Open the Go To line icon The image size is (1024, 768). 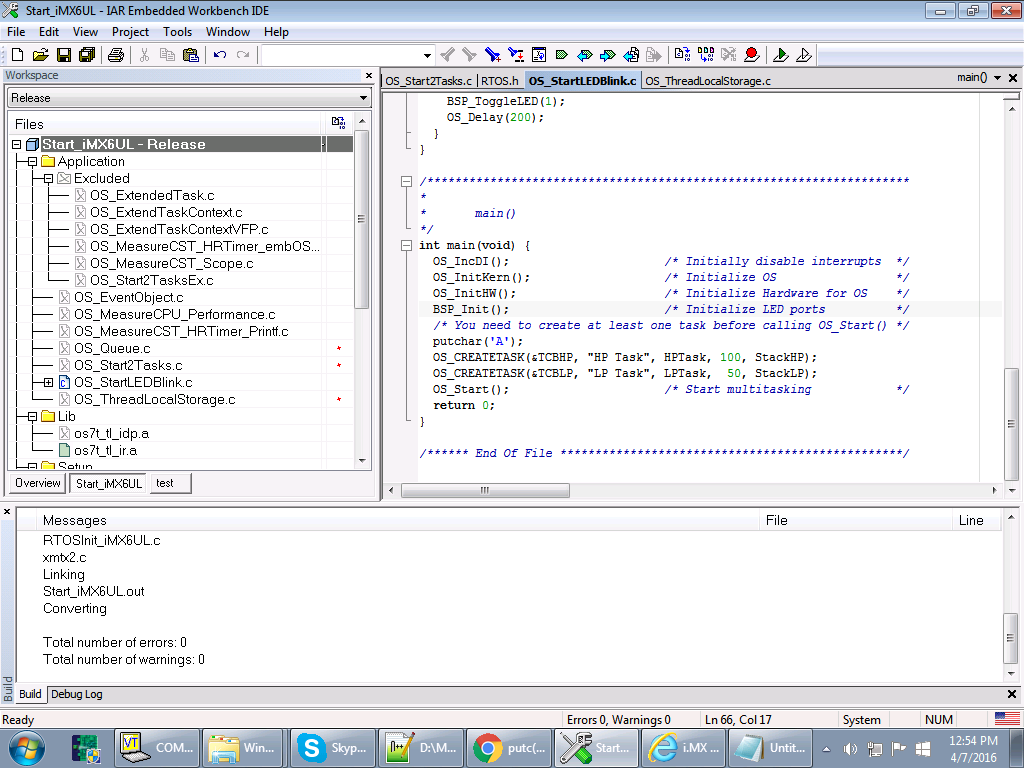pyautogui.click(x=539, y=55)
